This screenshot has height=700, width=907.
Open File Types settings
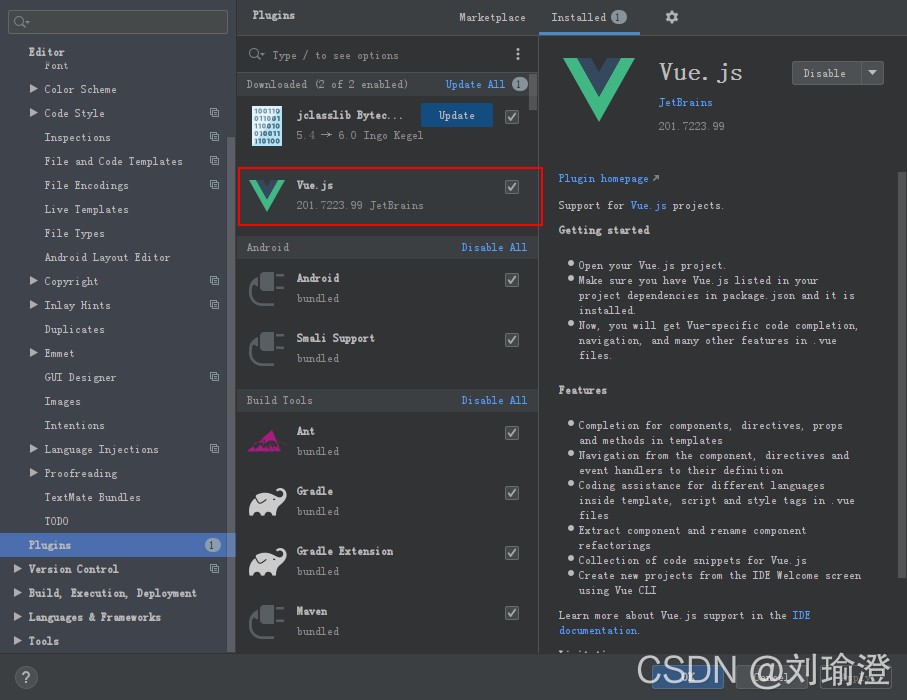pyautogui.click(x=75, y=233)
